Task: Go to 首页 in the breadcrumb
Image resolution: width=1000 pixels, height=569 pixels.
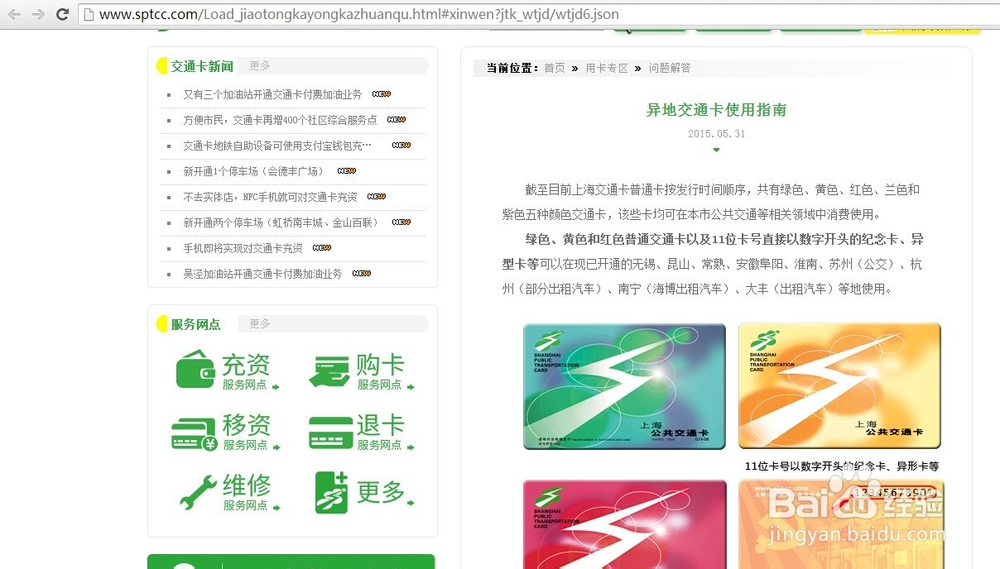Action: 554,68
